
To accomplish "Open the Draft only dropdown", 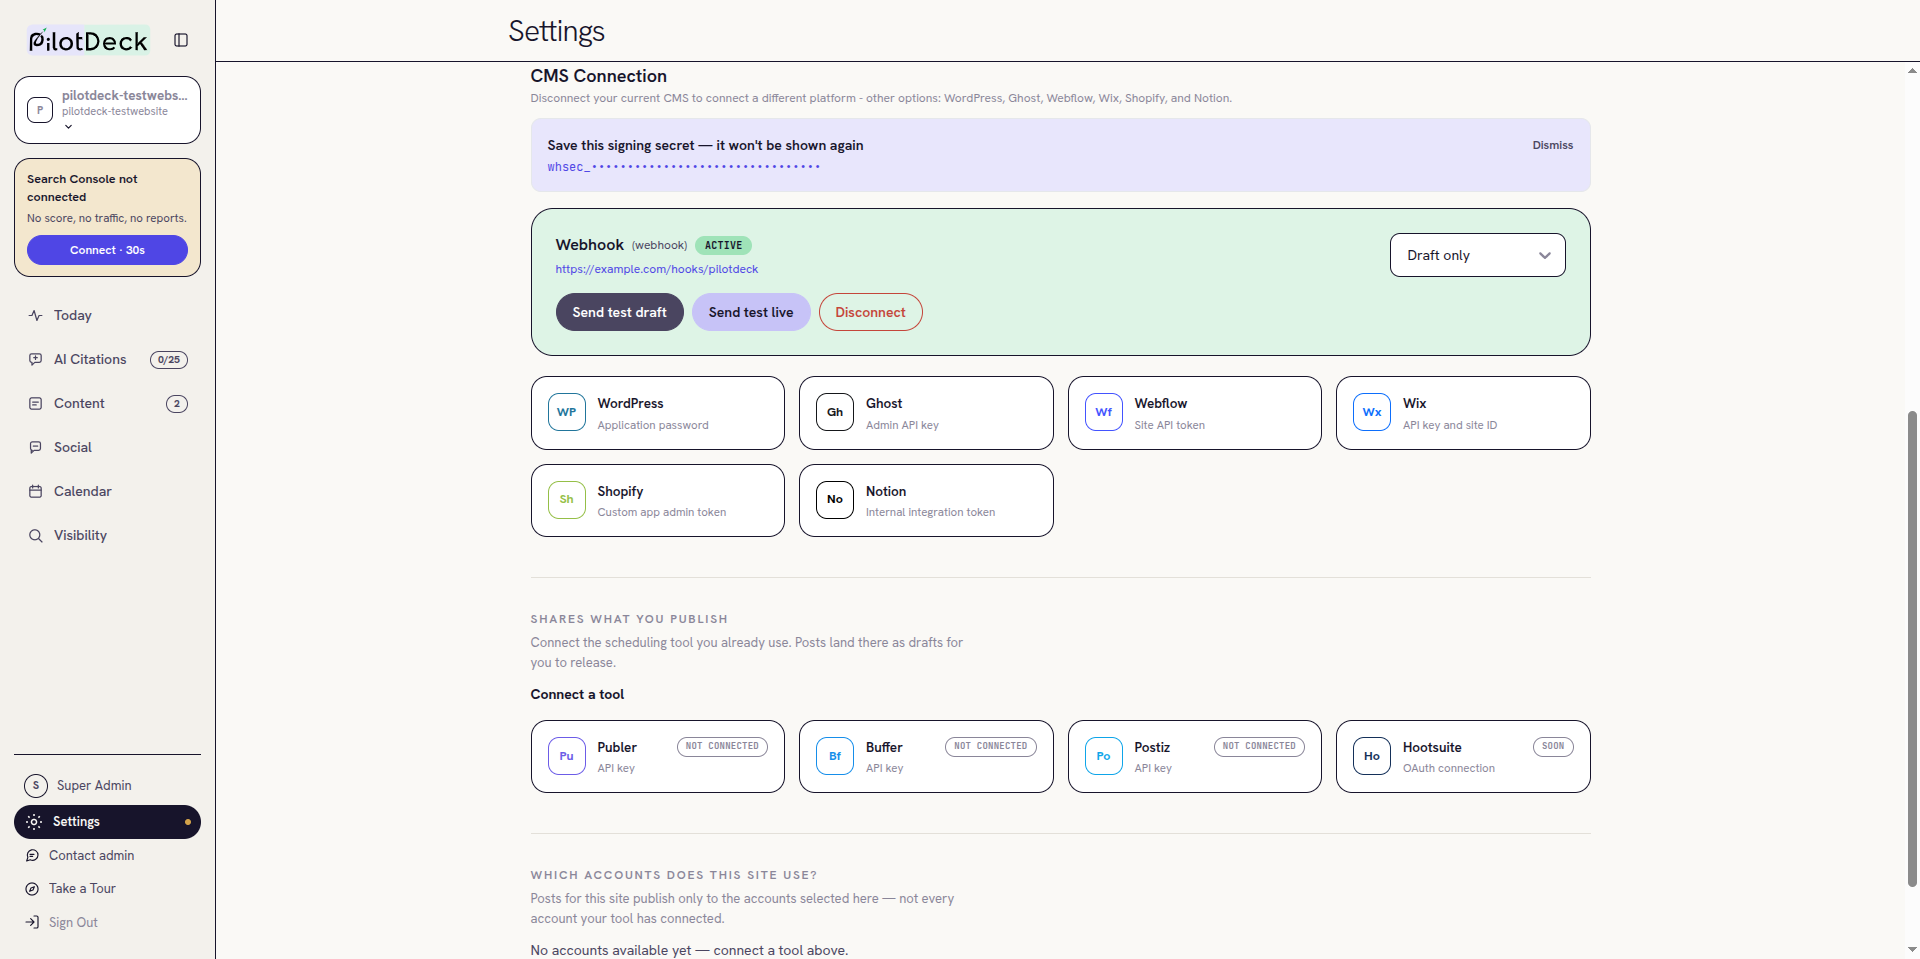I will point(1477,255).
